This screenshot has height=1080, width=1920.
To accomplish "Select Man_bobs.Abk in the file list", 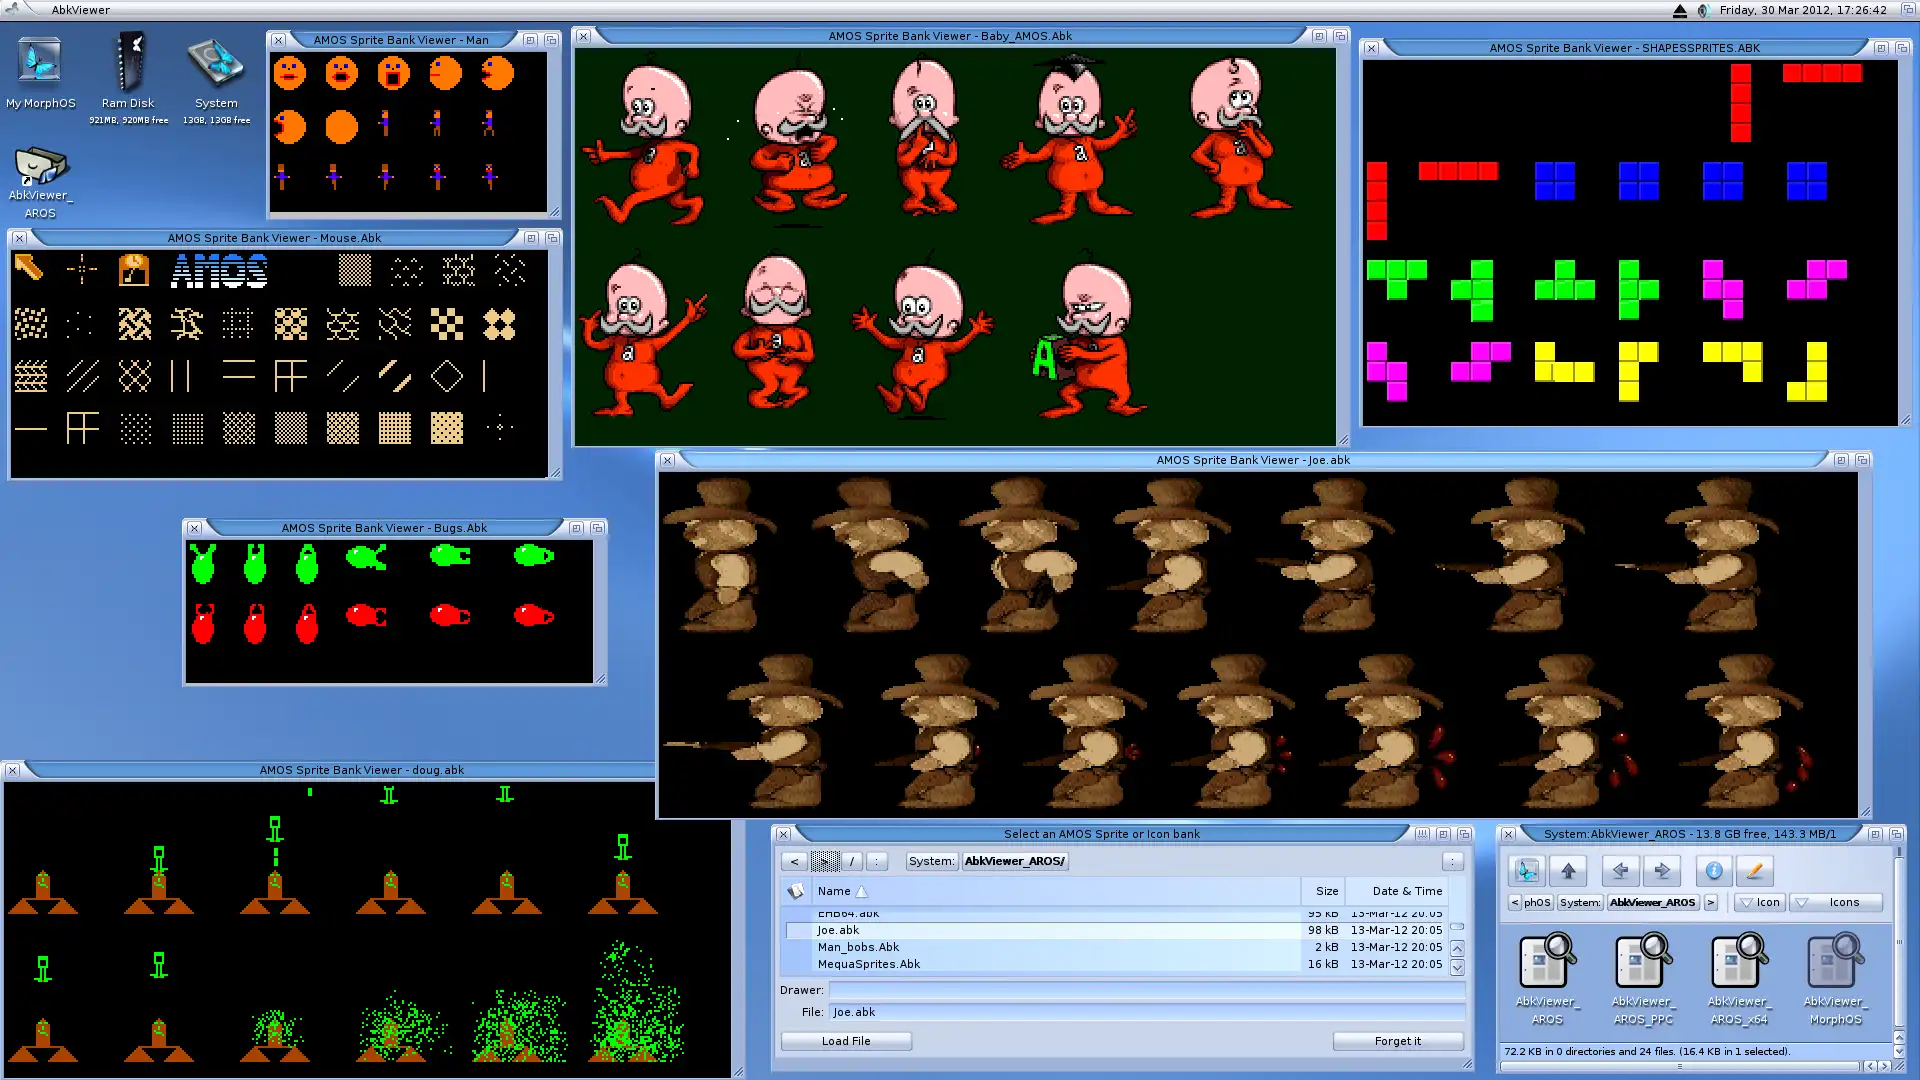I will [1114, 947].
